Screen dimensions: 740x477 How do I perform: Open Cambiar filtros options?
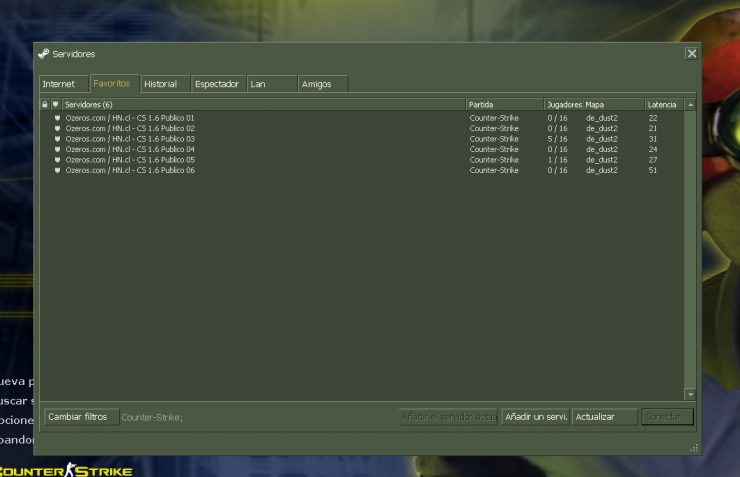81,417
